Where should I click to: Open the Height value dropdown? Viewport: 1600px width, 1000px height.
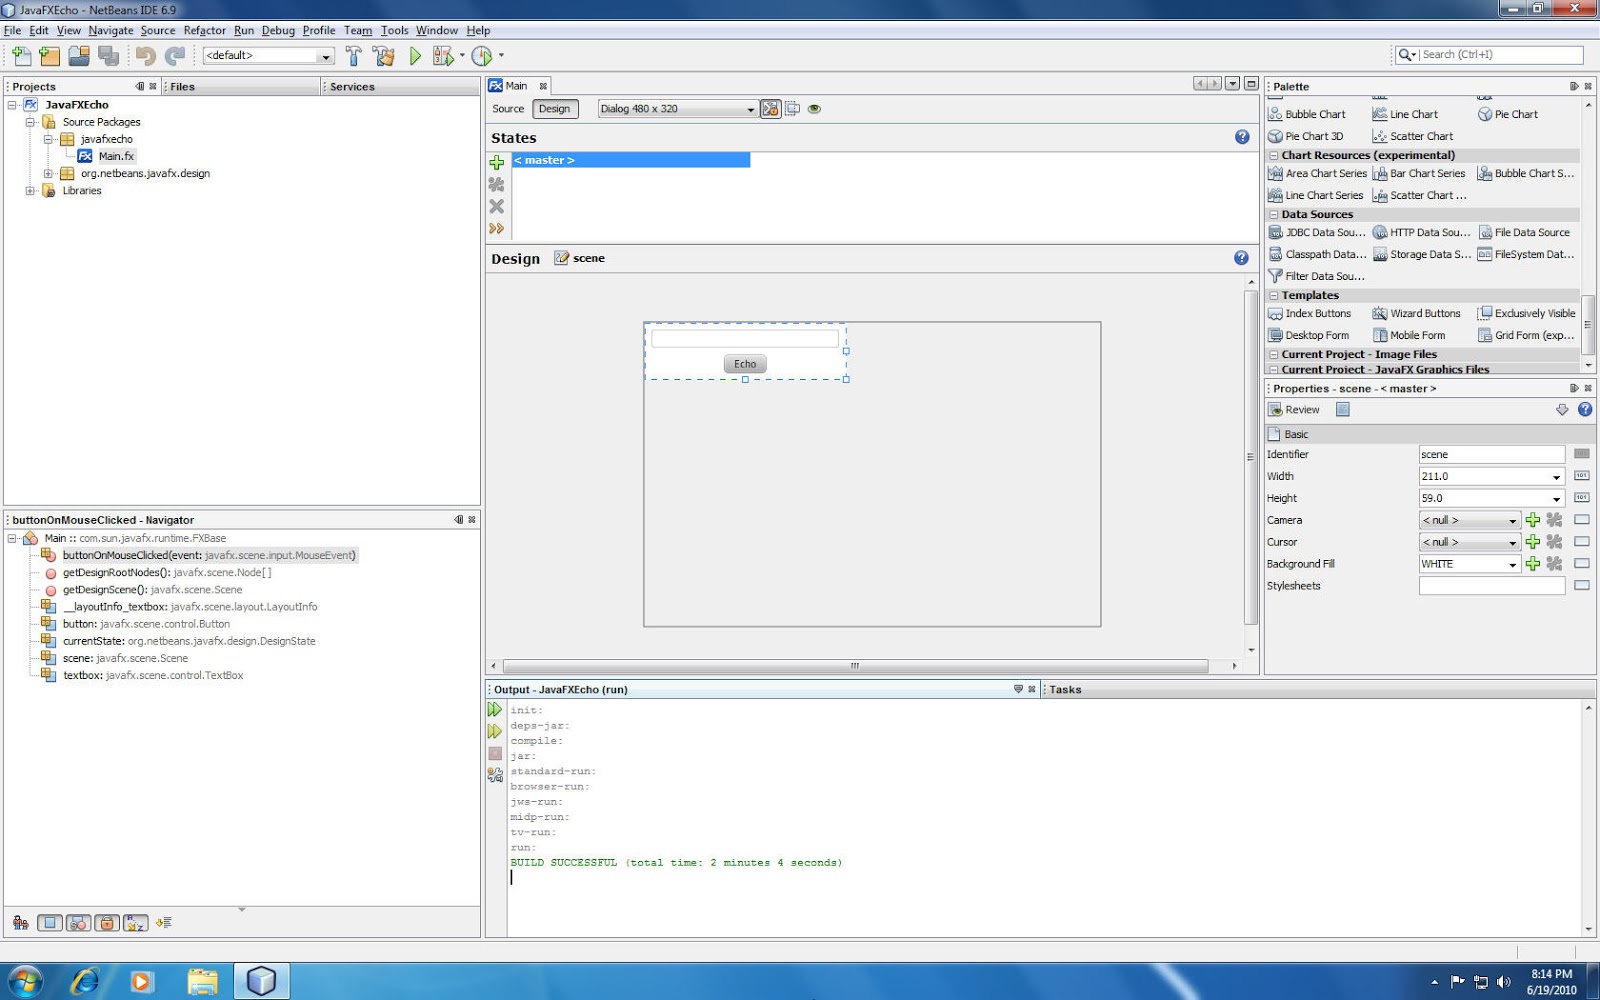pyautogui.click(x=1556, y=499)
